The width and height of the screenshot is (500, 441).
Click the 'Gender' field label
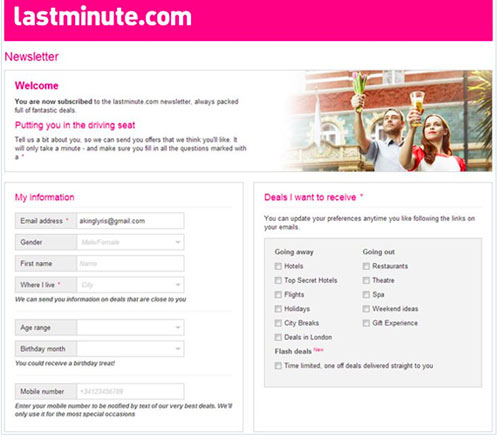click(31, 242)
